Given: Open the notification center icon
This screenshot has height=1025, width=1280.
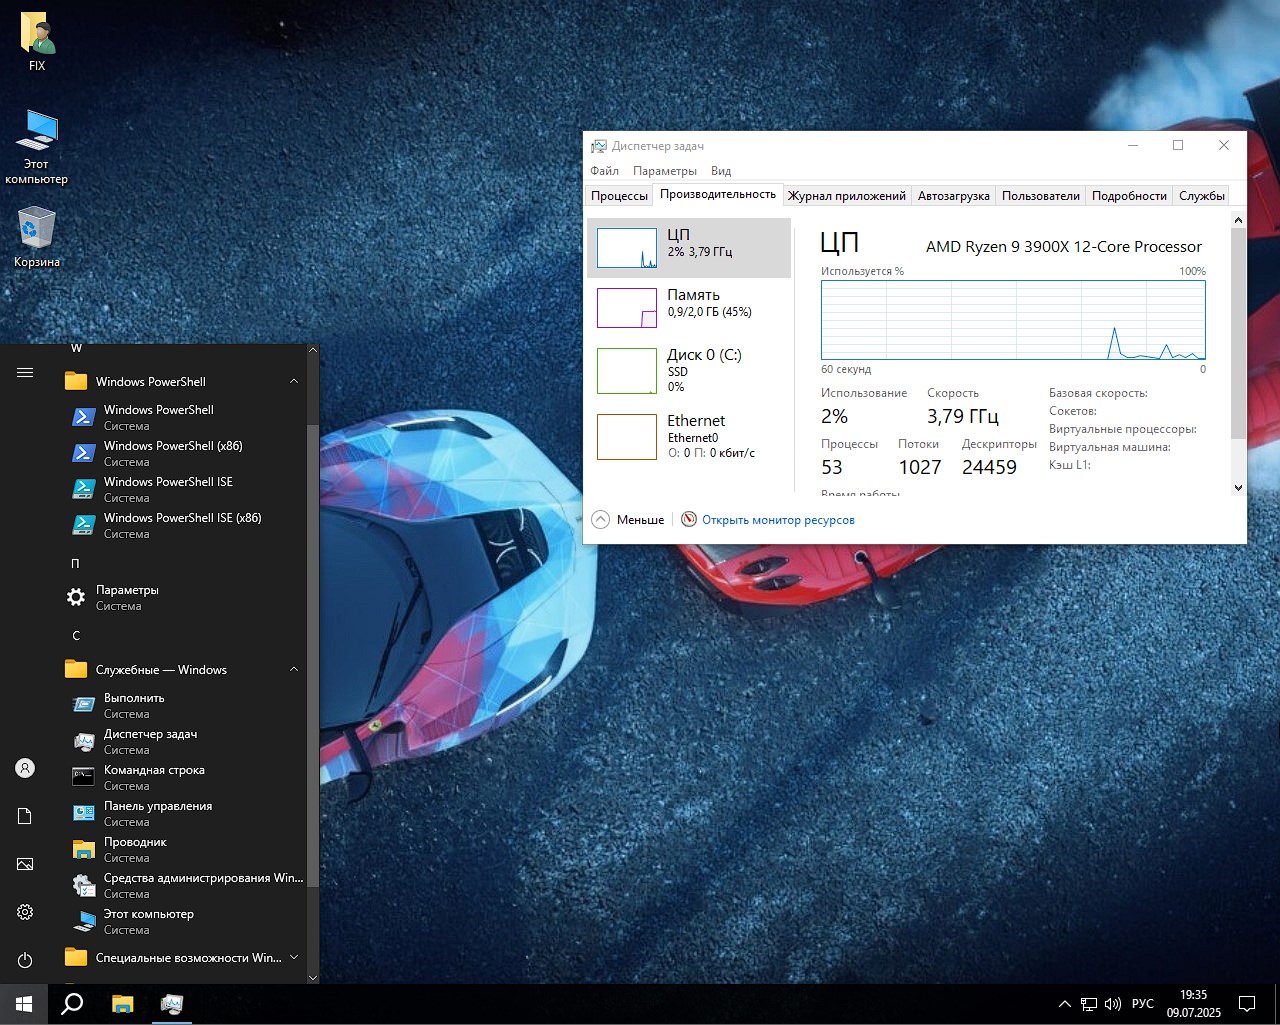Looking at the screenshot, I should (x=1247, y=1004).
